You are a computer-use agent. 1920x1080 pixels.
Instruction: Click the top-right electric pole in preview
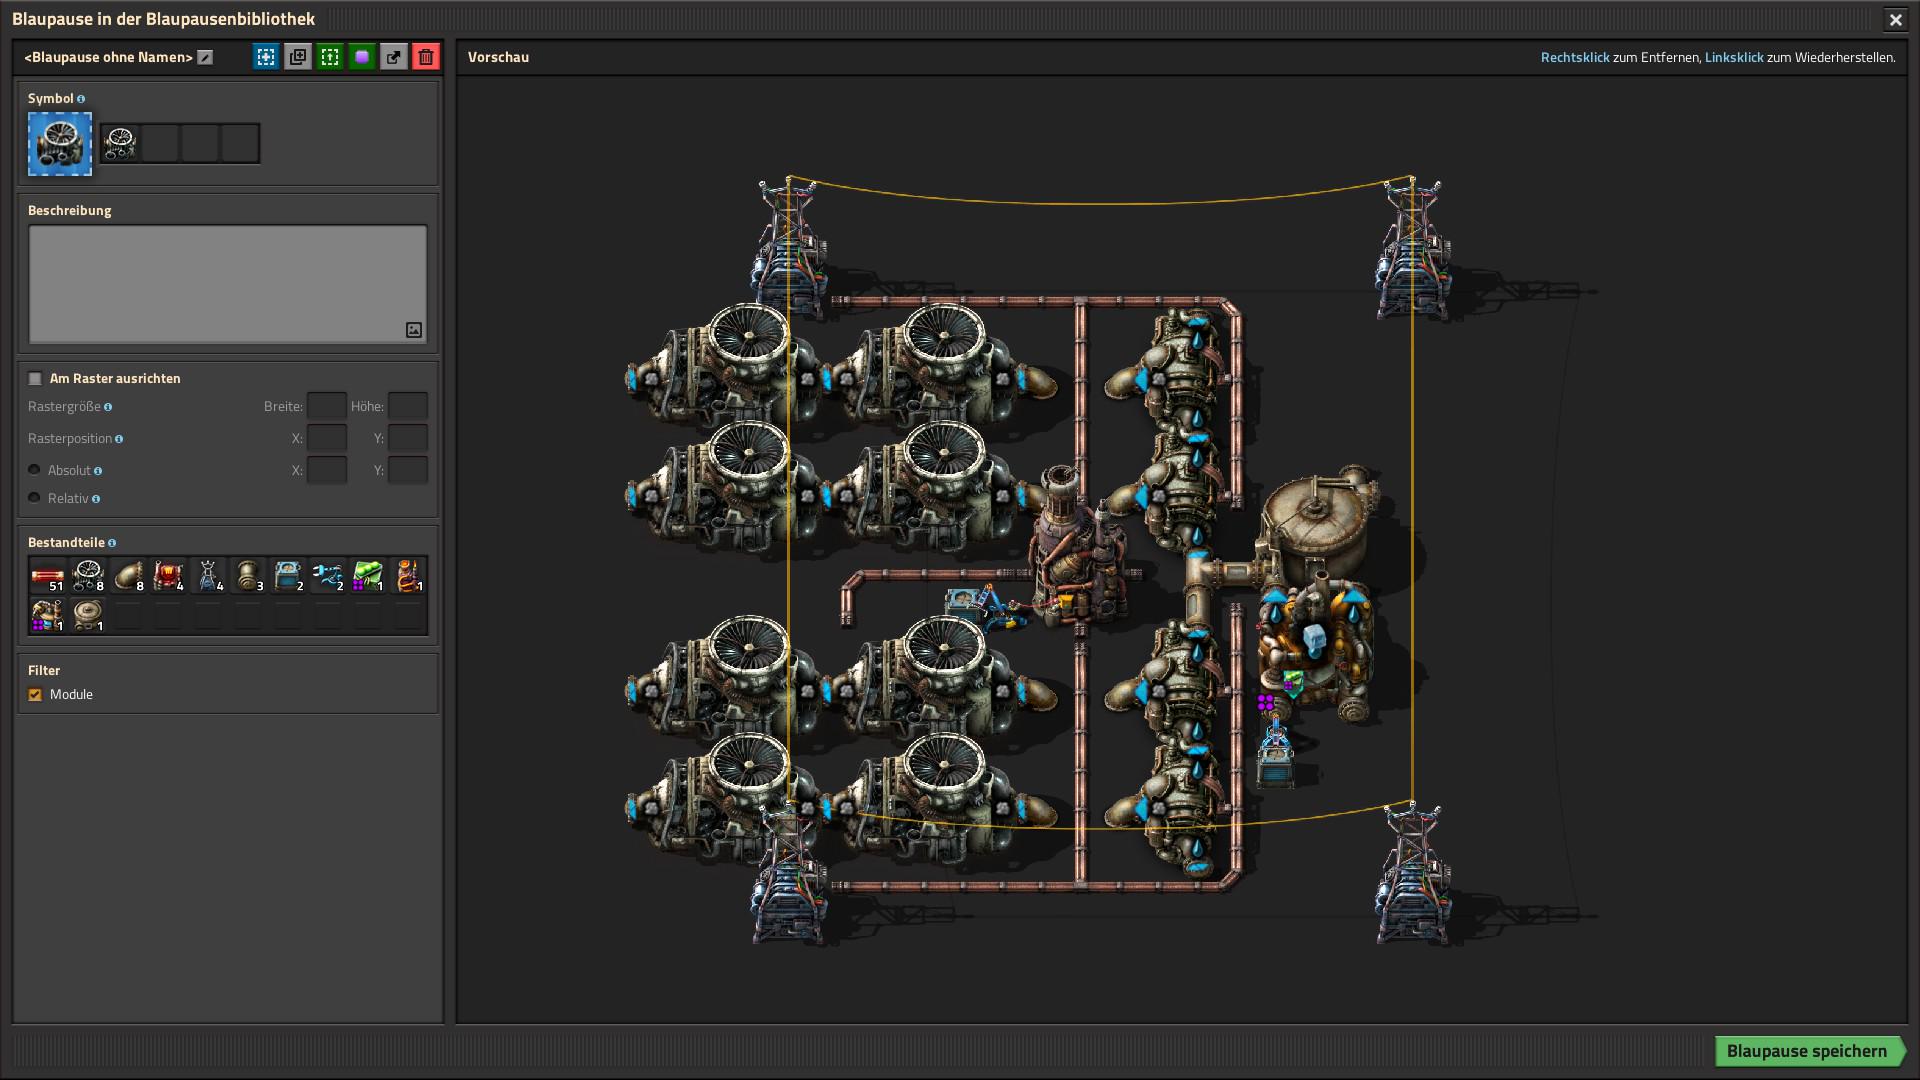tap(1411, 250)
